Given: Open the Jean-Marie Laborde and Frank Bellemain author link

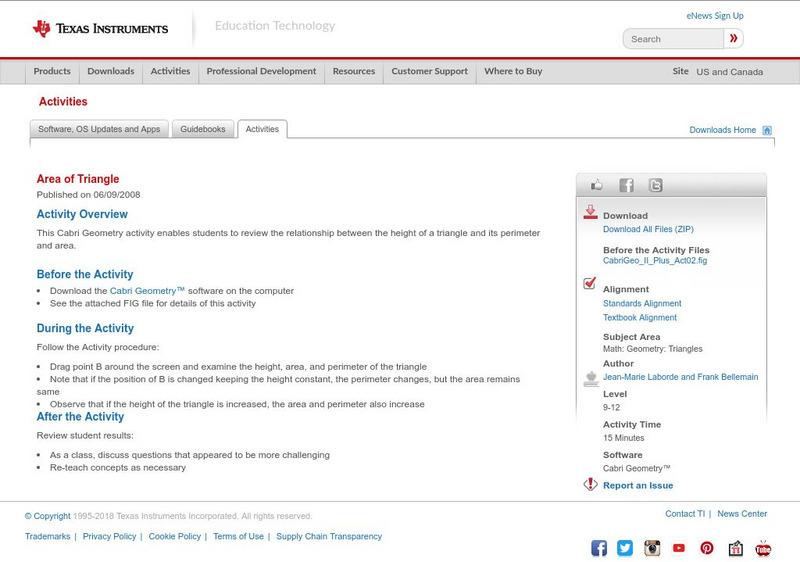Looking at the screenshot, I should 680,377.
